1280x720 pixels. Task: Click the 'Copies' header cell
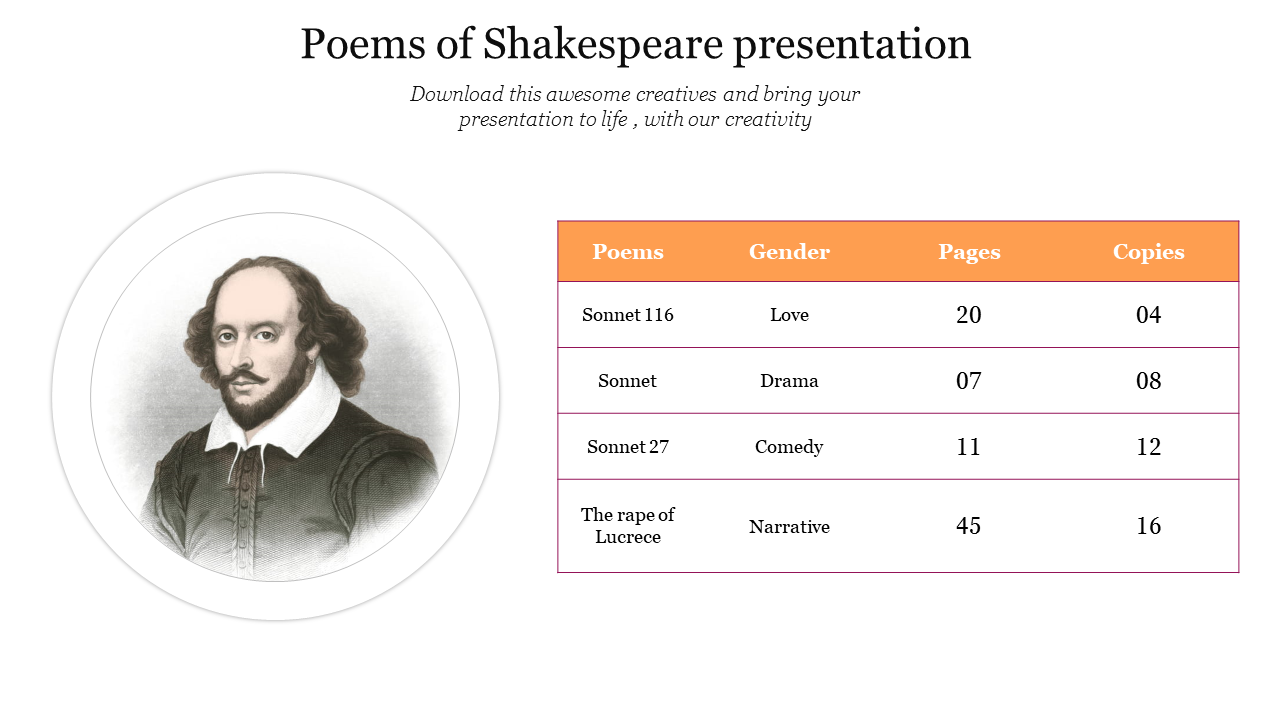pyautogui.click(x=1148, y=252)
